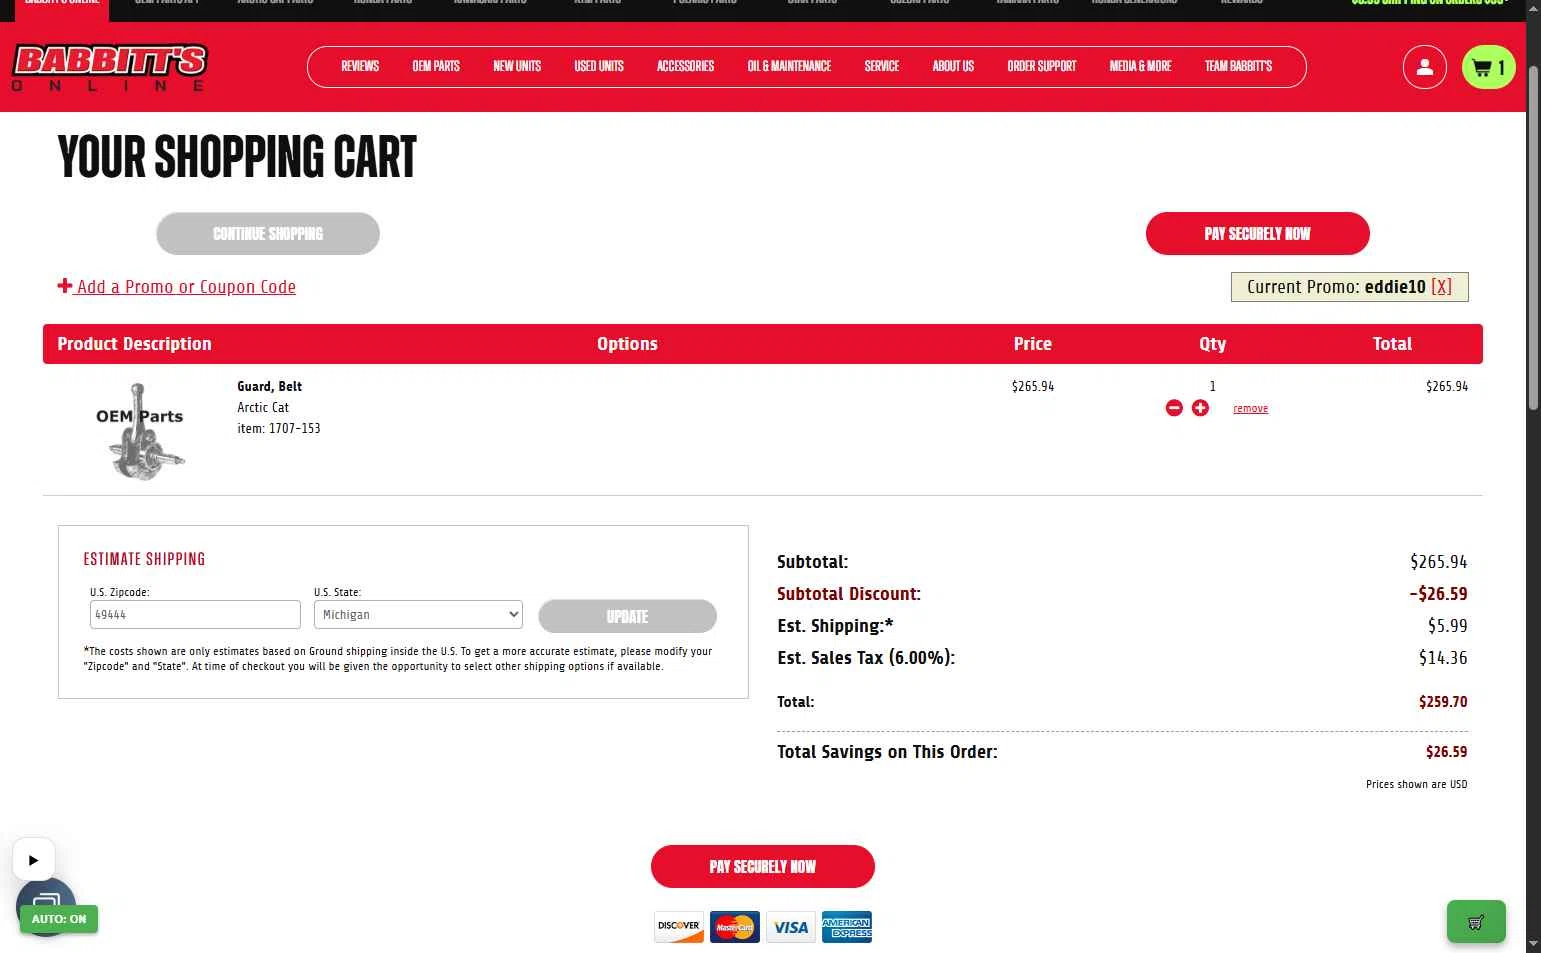The image size is (1541, 953).
Task: Click the Update shipping button
Action: click(627, 616)
